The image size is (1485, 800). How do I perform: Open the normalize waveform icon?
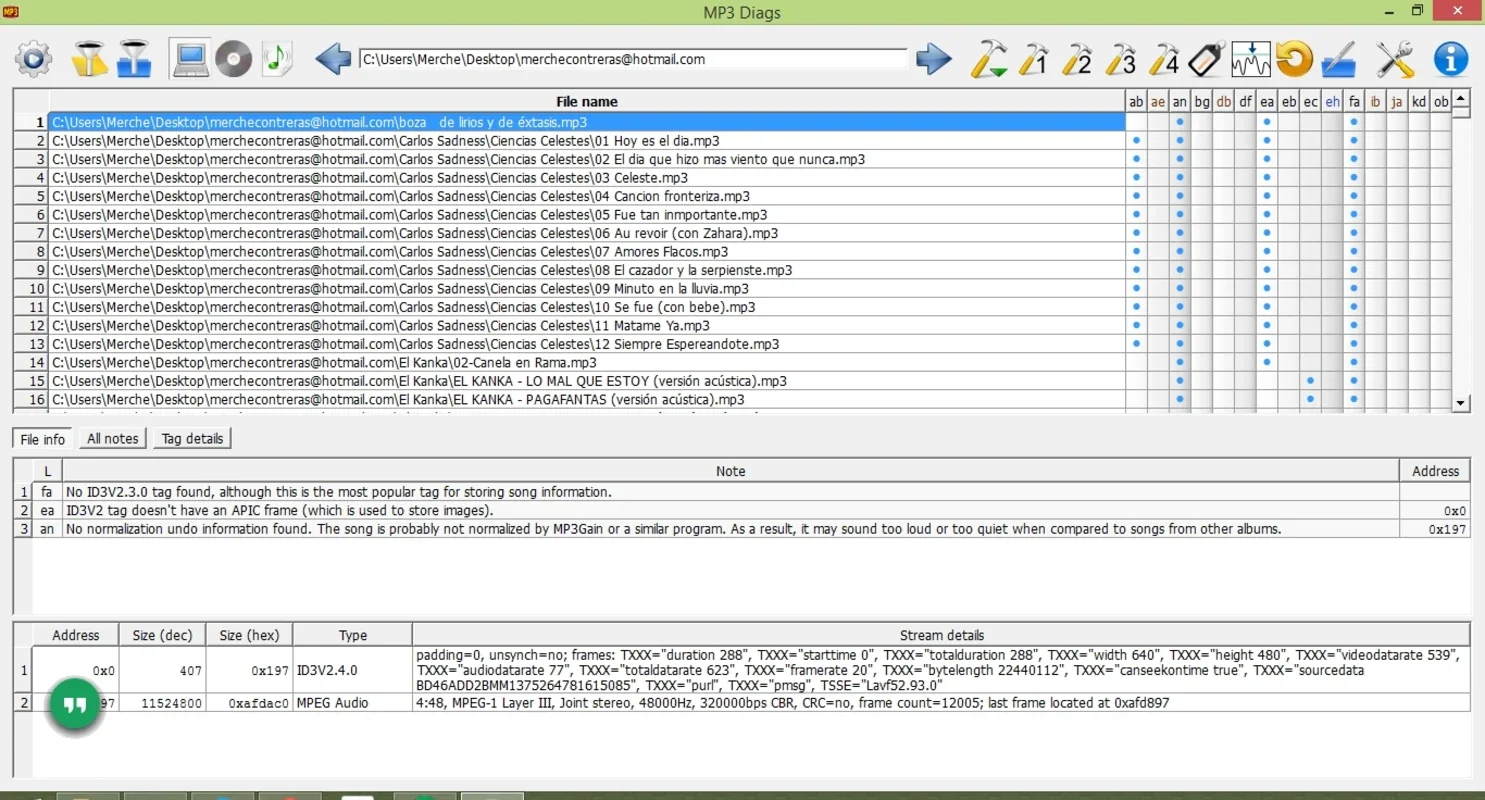point(1250,59)
